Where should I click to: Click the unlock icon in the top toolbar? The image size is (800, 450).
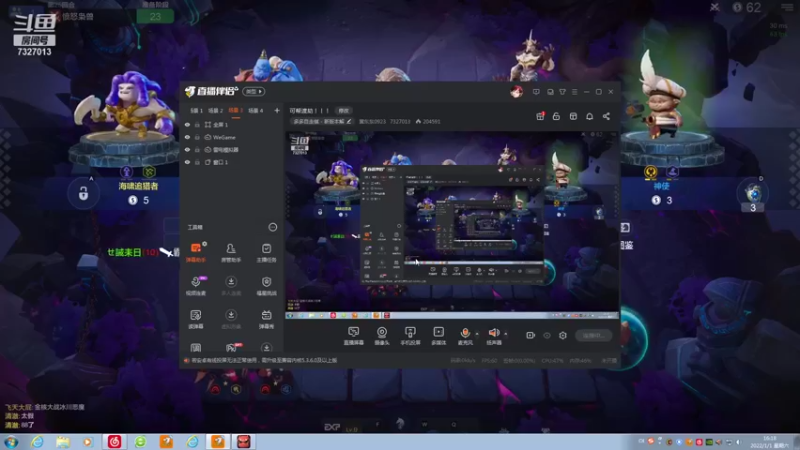tap(556, 116)
